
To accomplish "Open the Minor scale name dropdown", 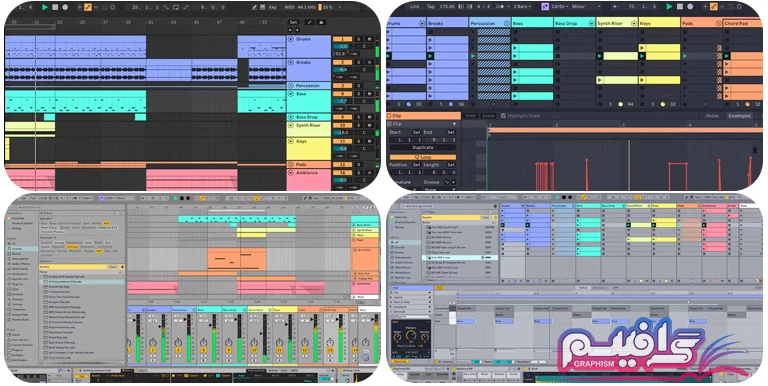I will coord(586,6).
